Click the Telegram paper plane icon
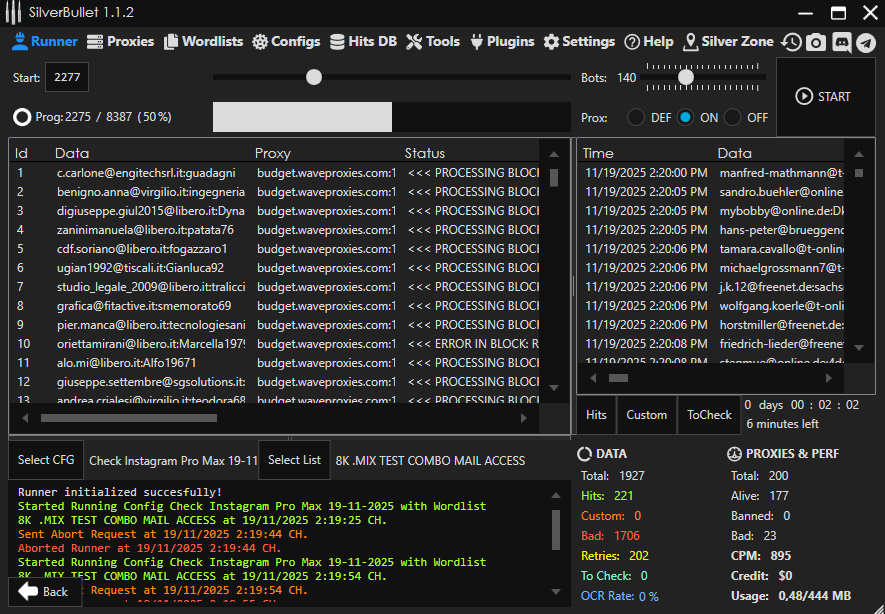This screenshot has height=614, width=885. (865, 42)
